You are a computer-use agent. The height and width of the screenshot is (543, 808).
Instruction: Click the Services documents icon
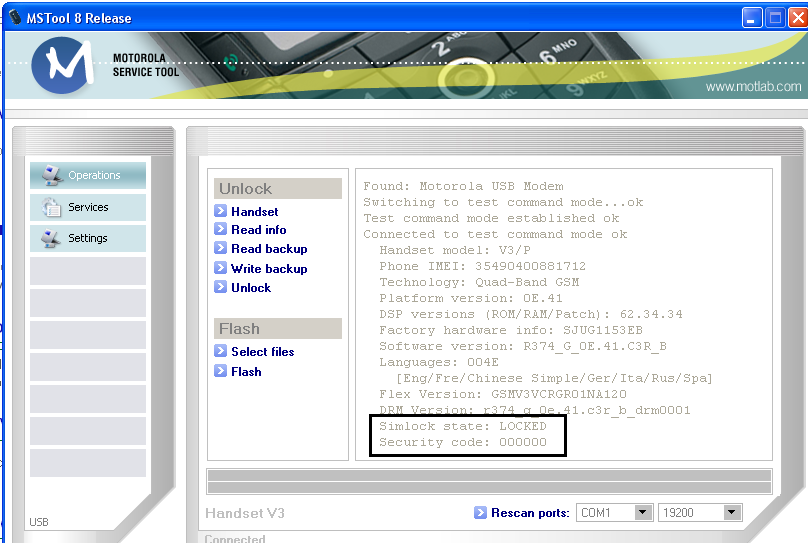[x=52, y=207]
